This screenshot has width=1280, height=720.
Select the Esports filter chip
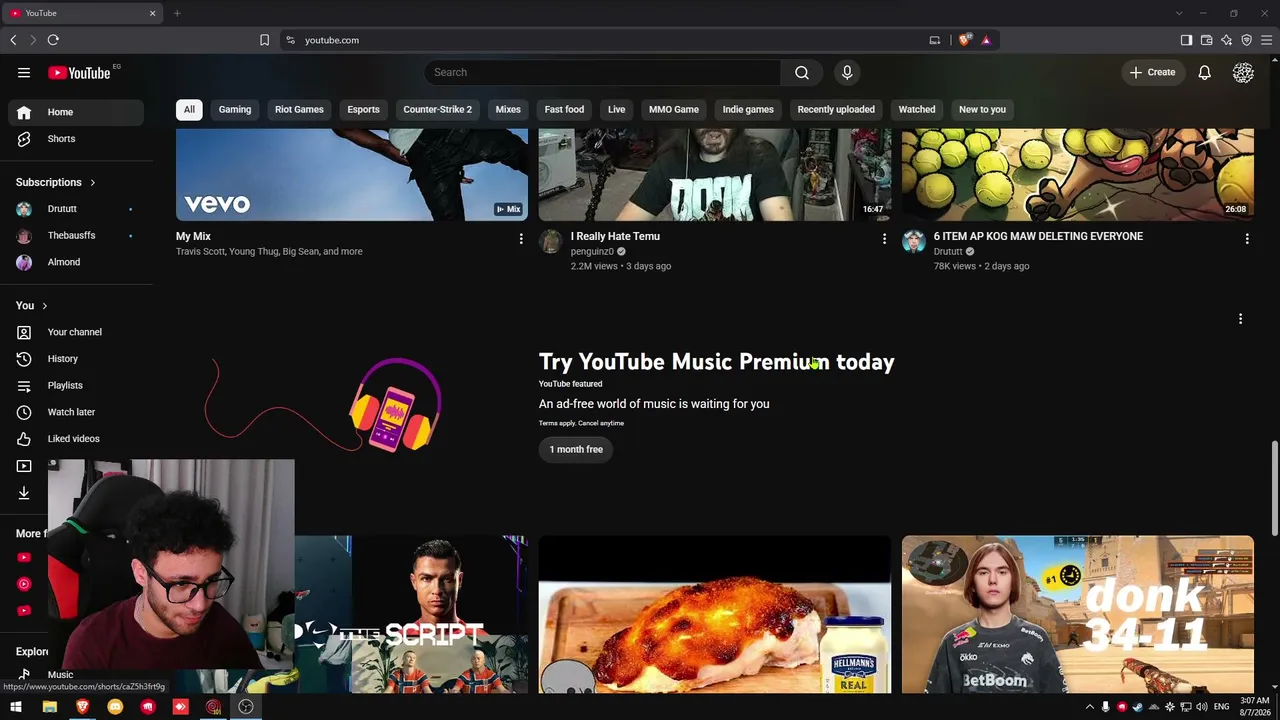click(x=363, y=109)
